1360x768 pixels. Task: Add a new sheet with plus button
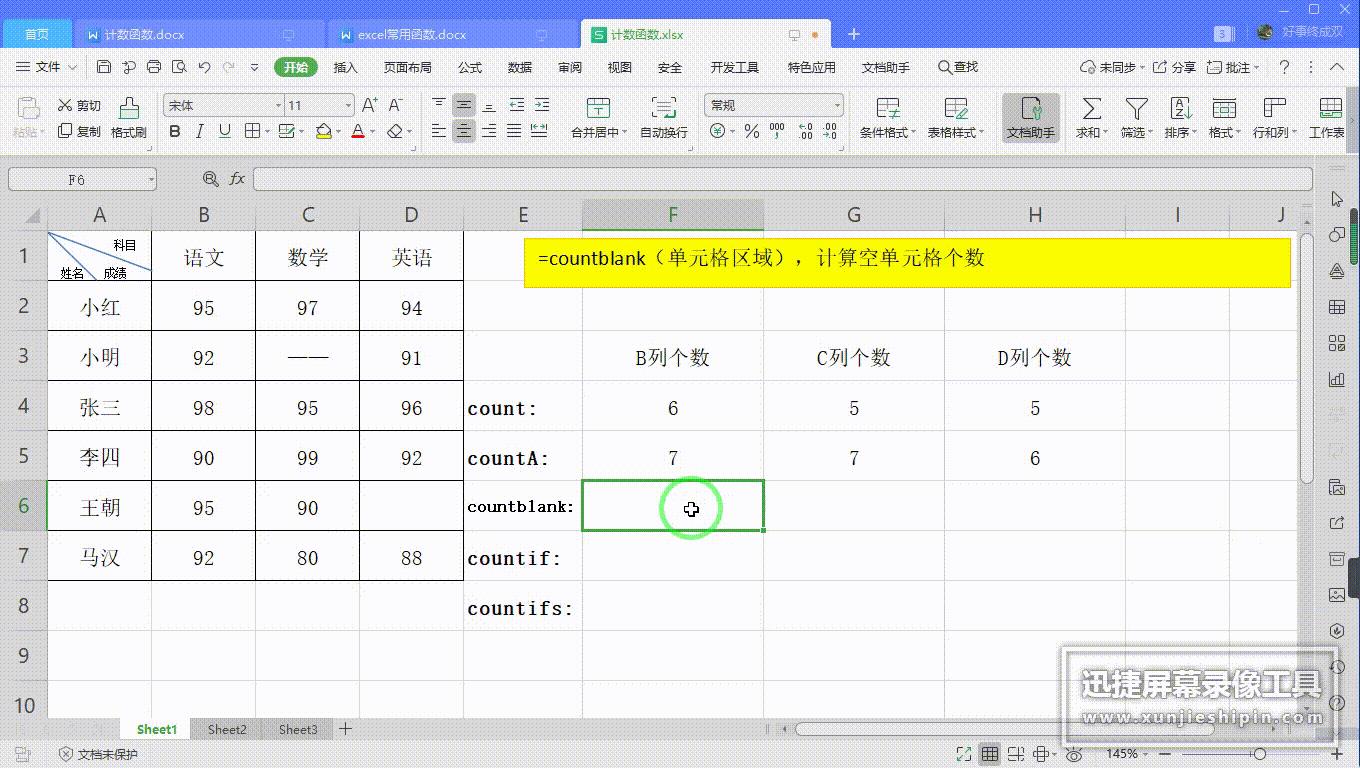coord(345,729)
